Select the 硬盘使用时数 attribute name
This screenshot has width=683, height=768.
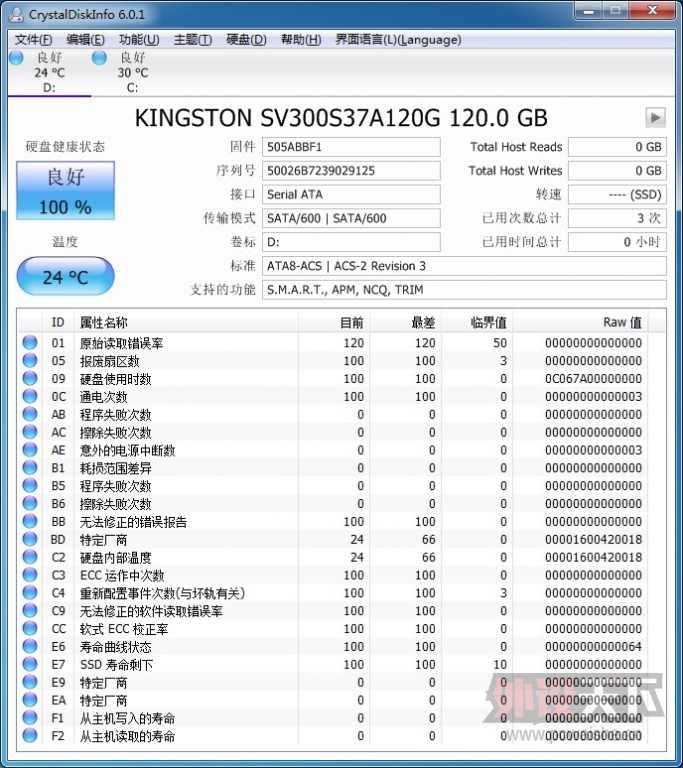116,379
